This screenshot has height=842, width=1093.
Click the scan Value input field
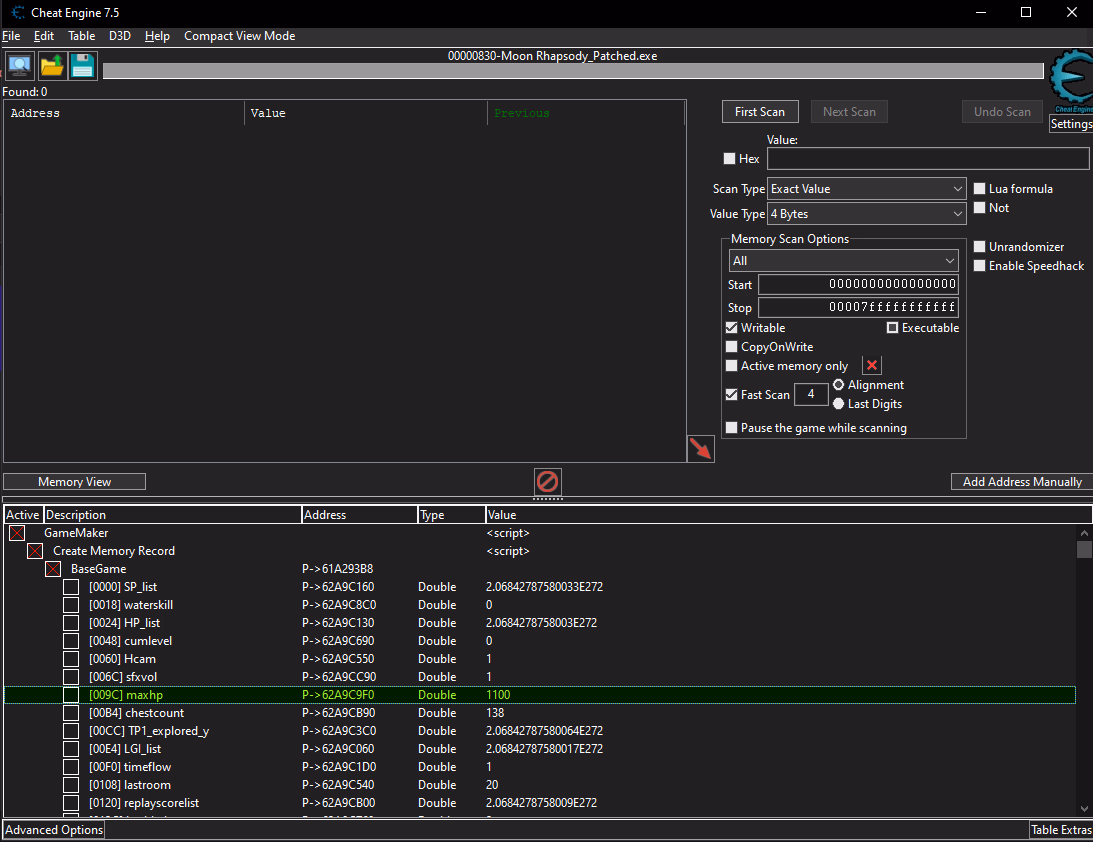coord(927,159)
